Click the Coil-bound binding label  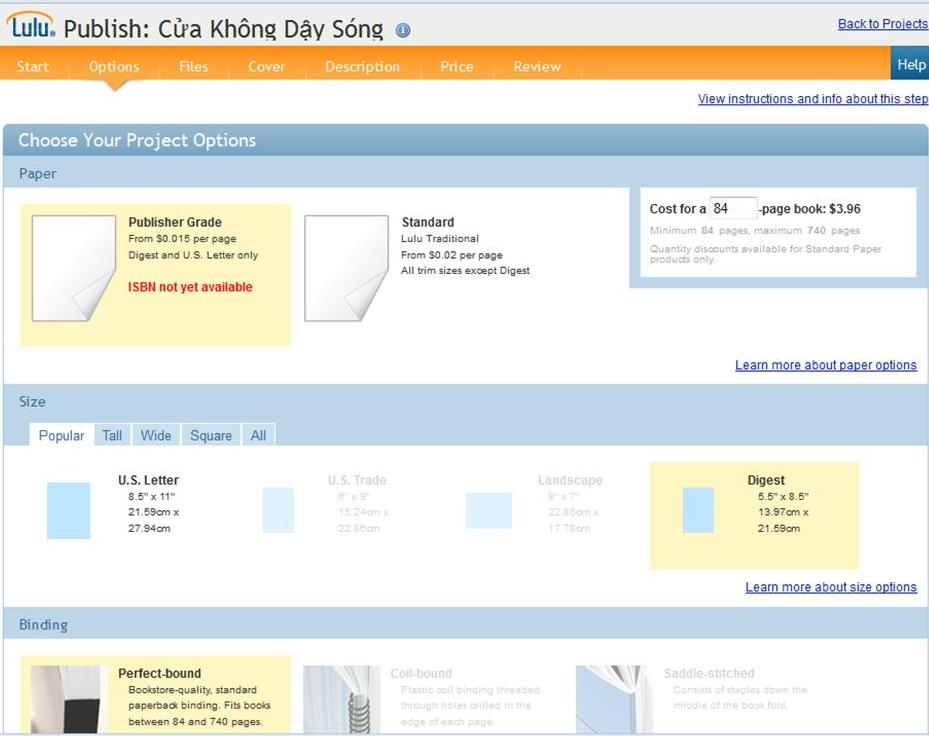(x=421, y=673)
